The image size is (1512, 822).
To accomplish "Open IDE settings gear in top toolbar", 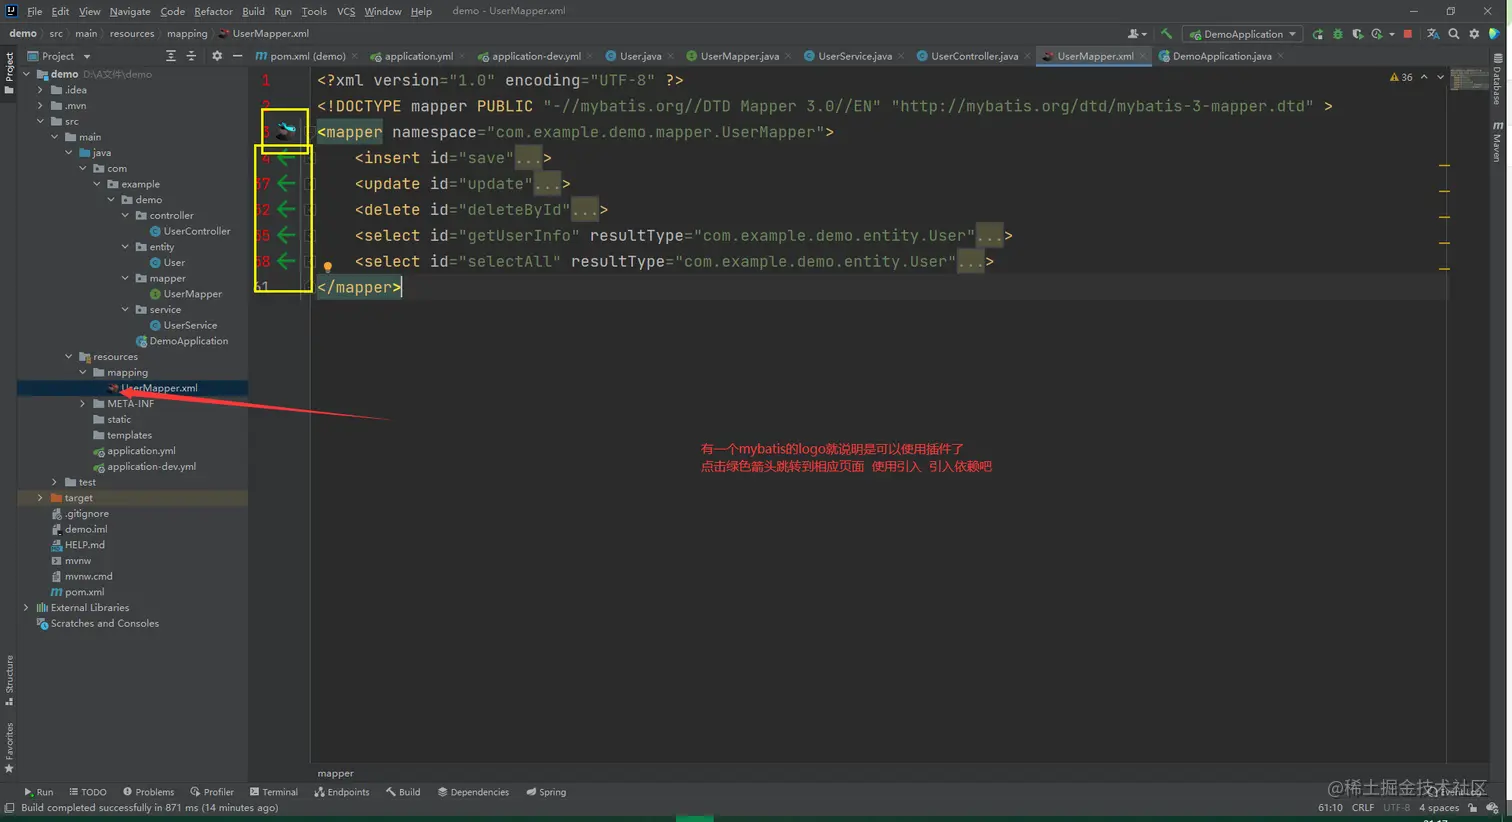I will point(1474,34).
